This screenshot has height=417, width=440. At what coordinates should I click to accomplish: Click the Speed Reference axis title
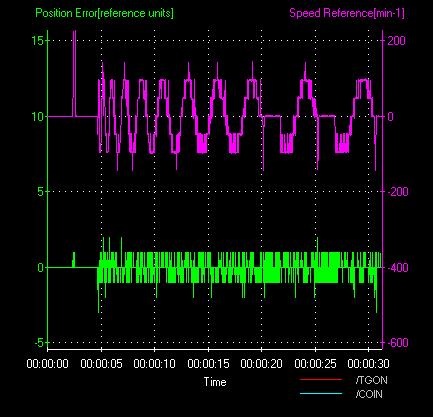click(347, 13)
